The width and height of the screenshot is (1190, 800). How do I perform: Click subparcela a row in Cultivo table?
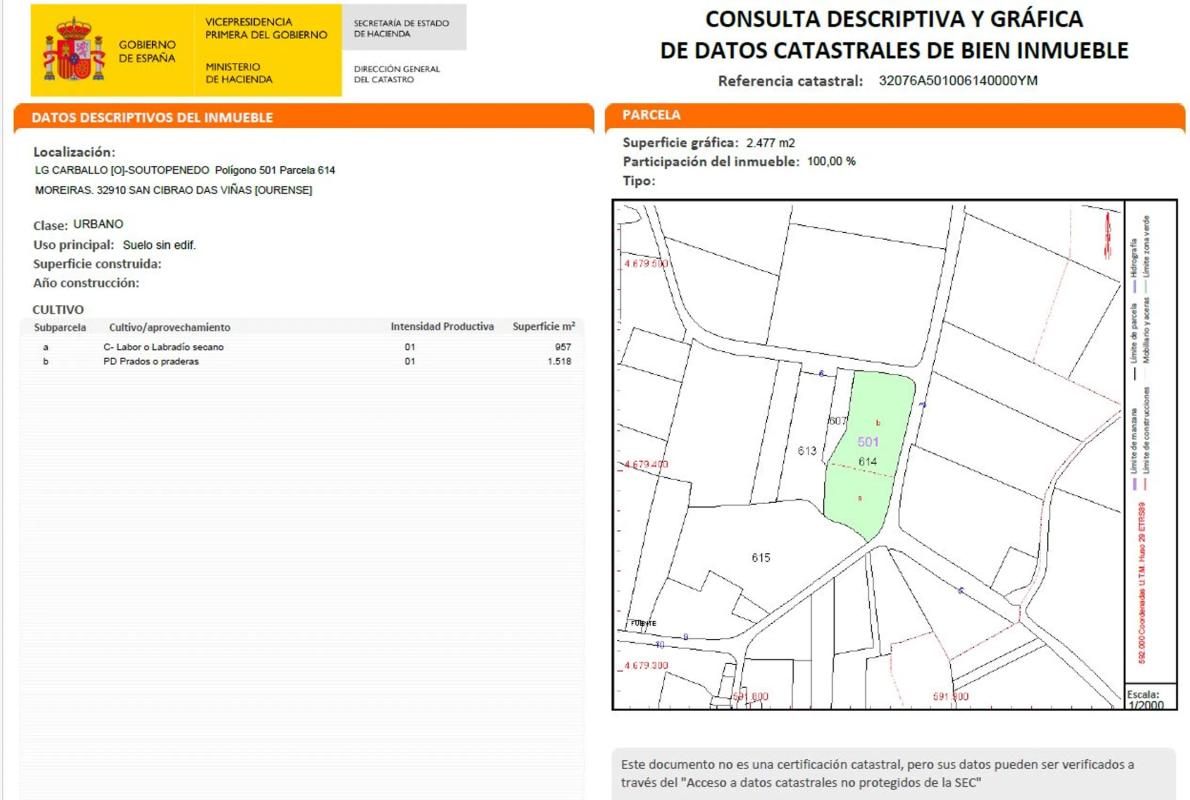pyautogui.click(x=300, y=347)
